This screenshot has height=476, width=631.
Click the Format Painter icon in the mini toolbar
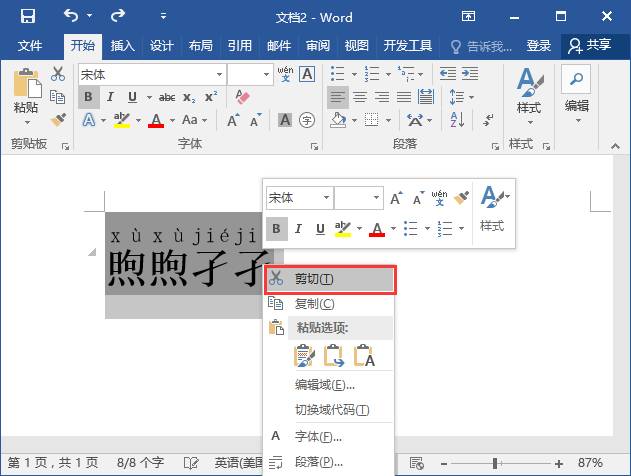461,198
